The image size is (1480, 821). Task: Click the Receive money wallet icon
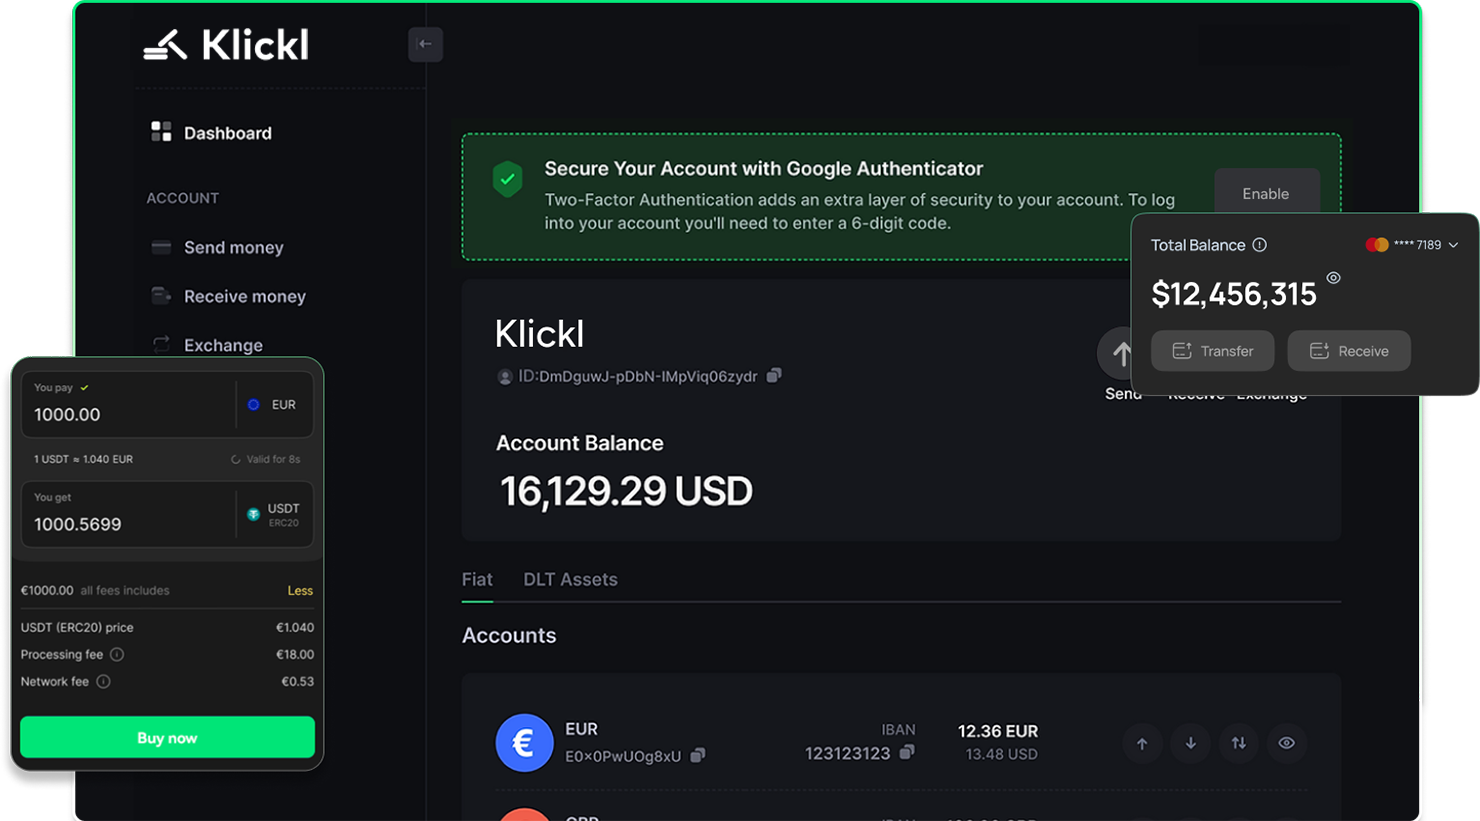point(161,295)
